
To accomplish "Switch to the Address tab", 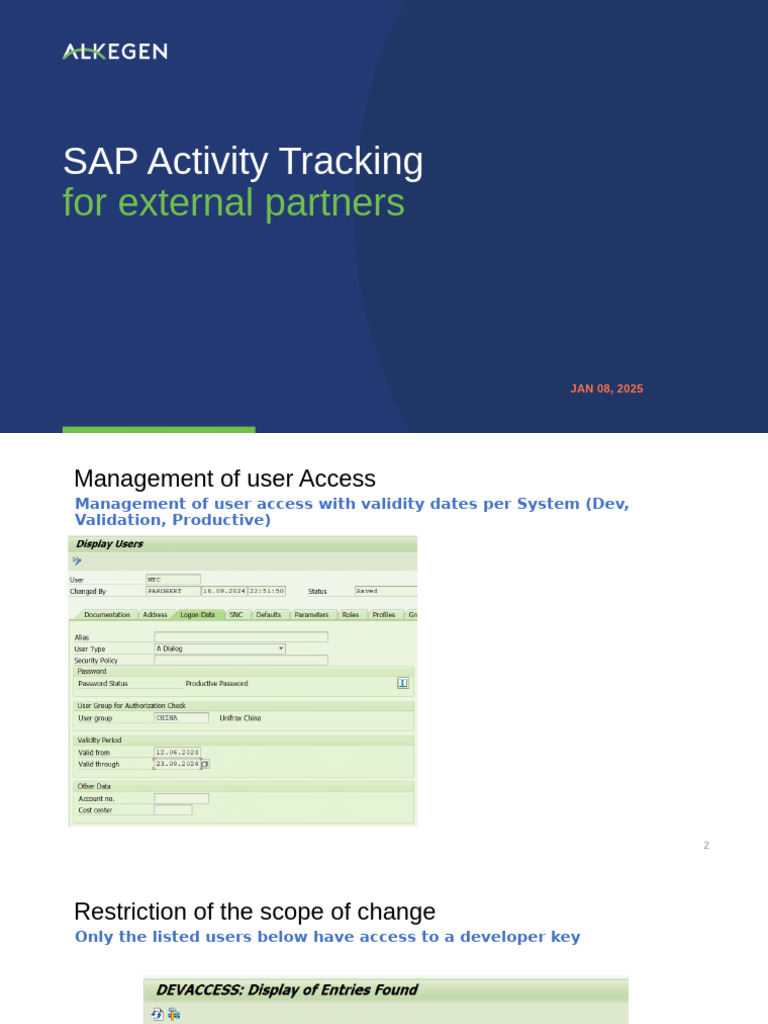I will tap(155, 615).
